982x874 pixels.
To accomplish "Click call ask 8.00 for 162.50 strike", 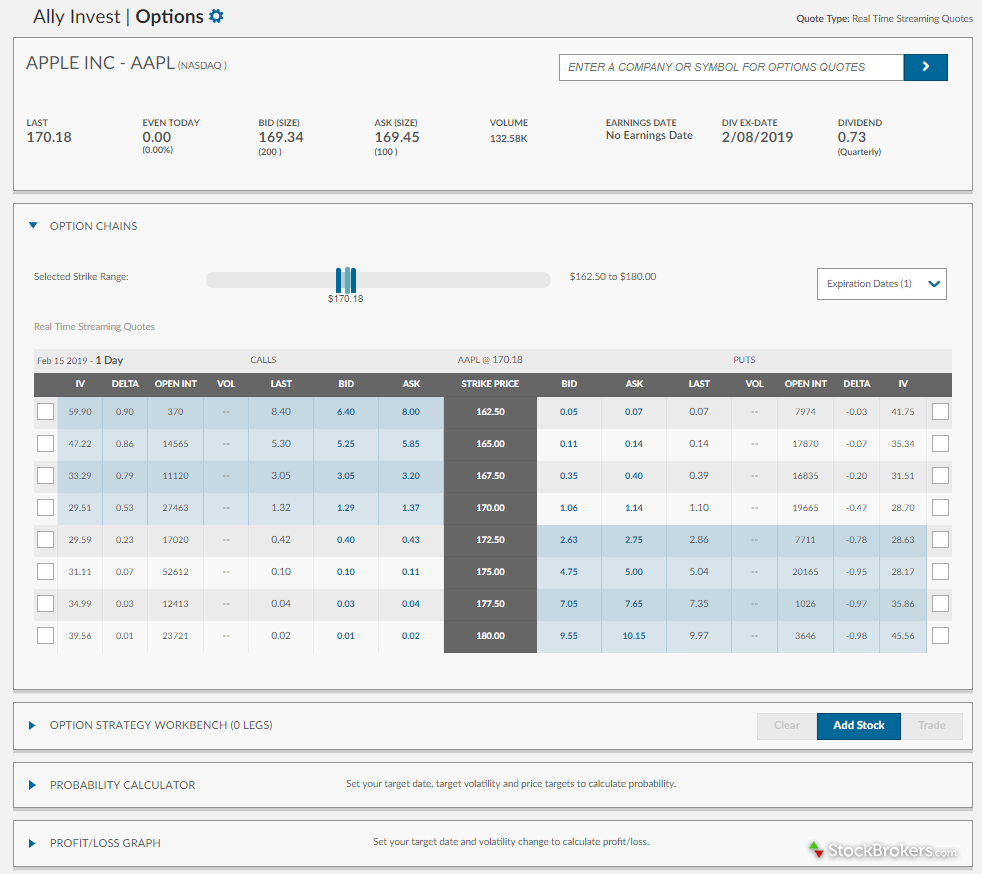I will 411,411.
